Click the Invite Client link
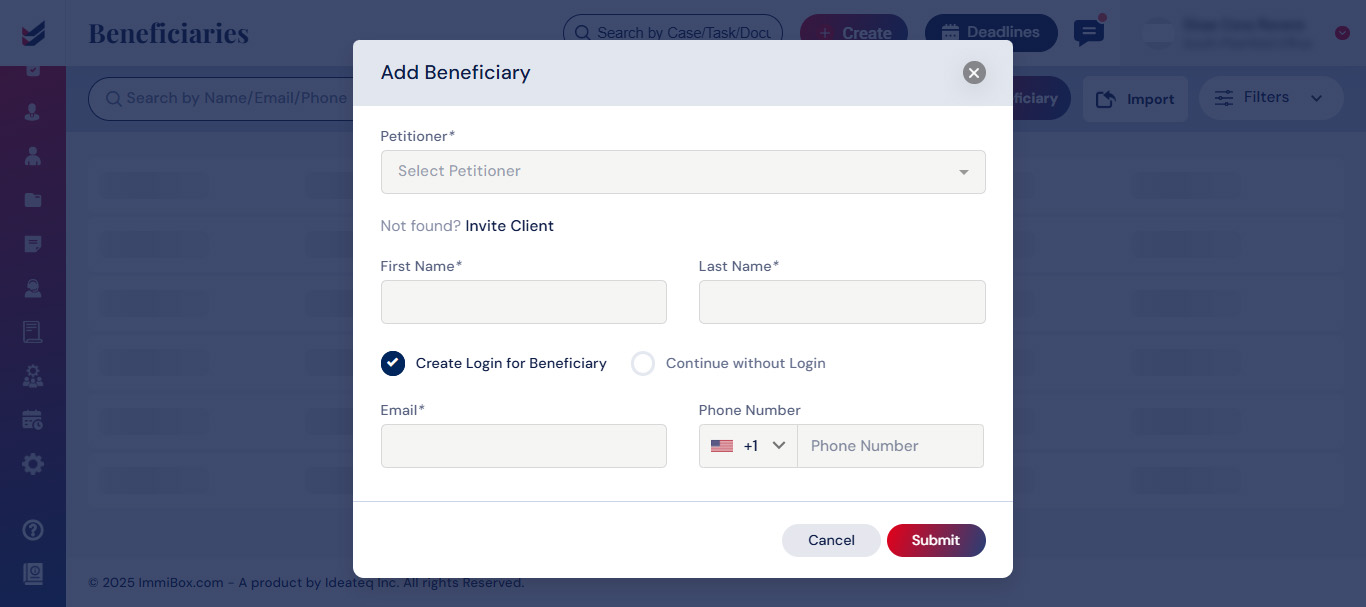 click(x=509, y=226)
